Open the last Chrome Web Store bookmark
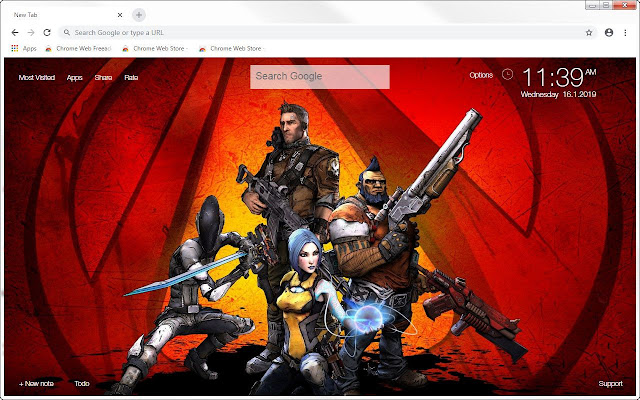 click(x=232, y=49)
